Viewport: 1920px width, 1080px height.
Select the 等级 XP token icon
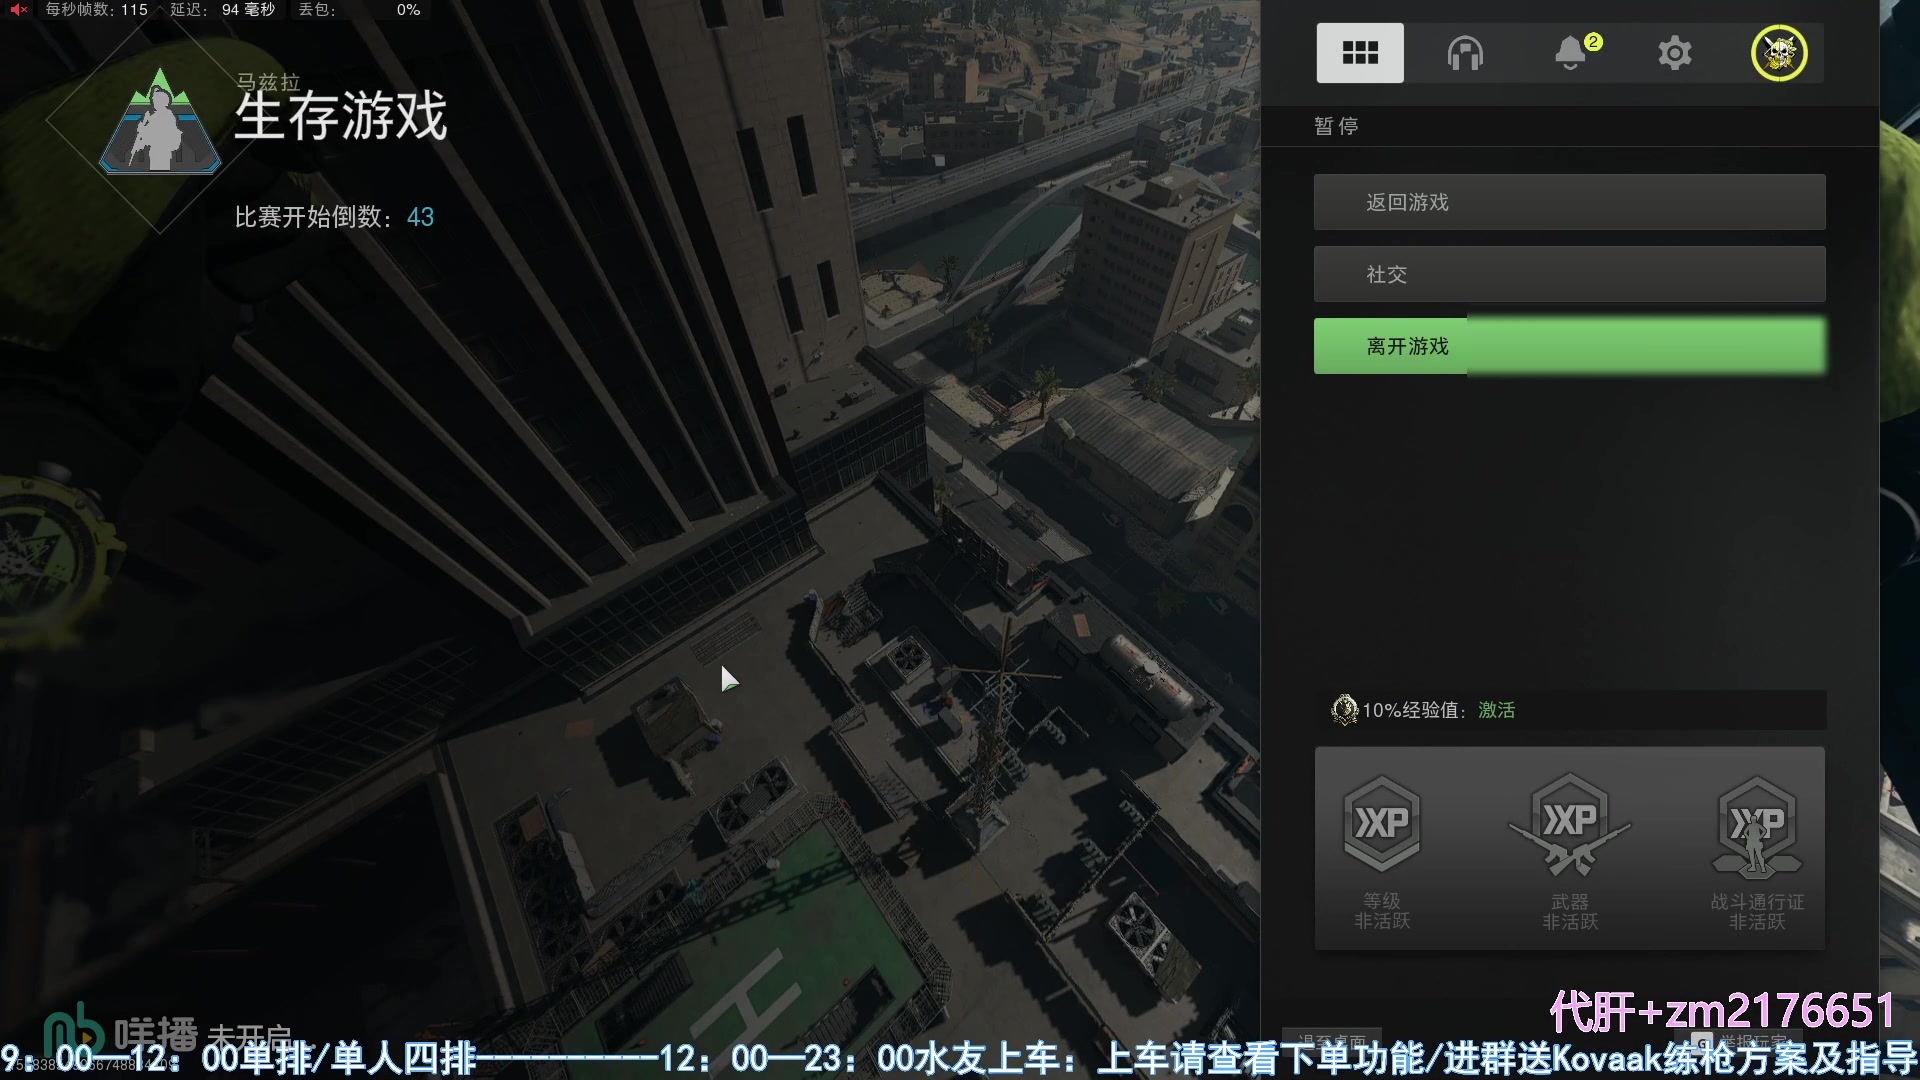(x=1382, y=824)
